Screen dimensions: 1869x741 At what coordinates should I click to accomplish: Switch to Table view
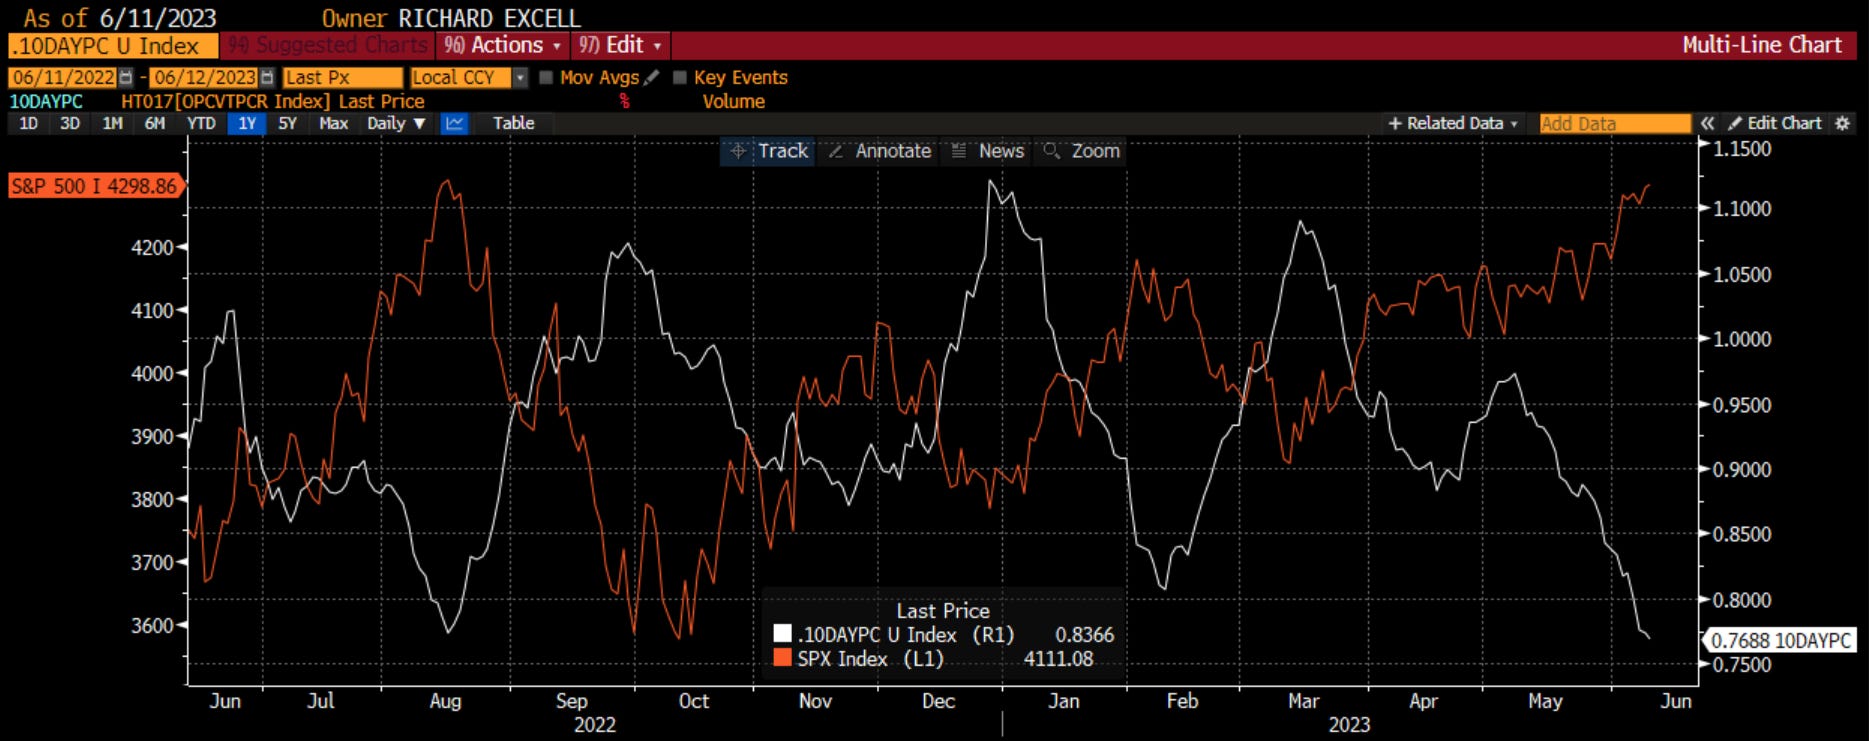(x=514, y=123)
